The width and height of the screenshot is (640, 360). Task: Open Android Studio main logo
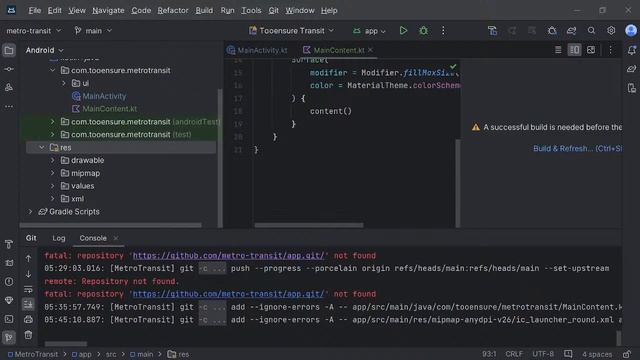point(11,11)
